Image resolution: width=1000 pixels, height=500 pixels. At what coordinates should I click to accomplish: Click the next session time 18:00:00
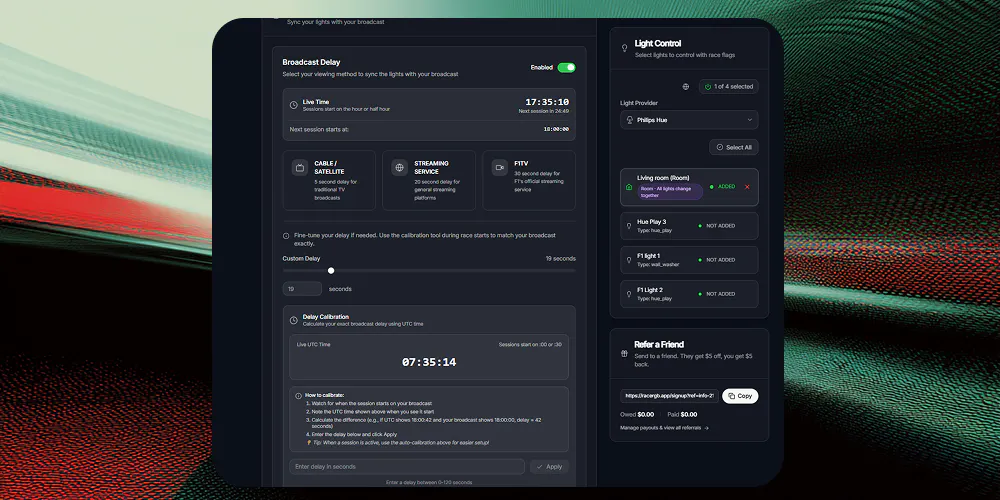556,129
